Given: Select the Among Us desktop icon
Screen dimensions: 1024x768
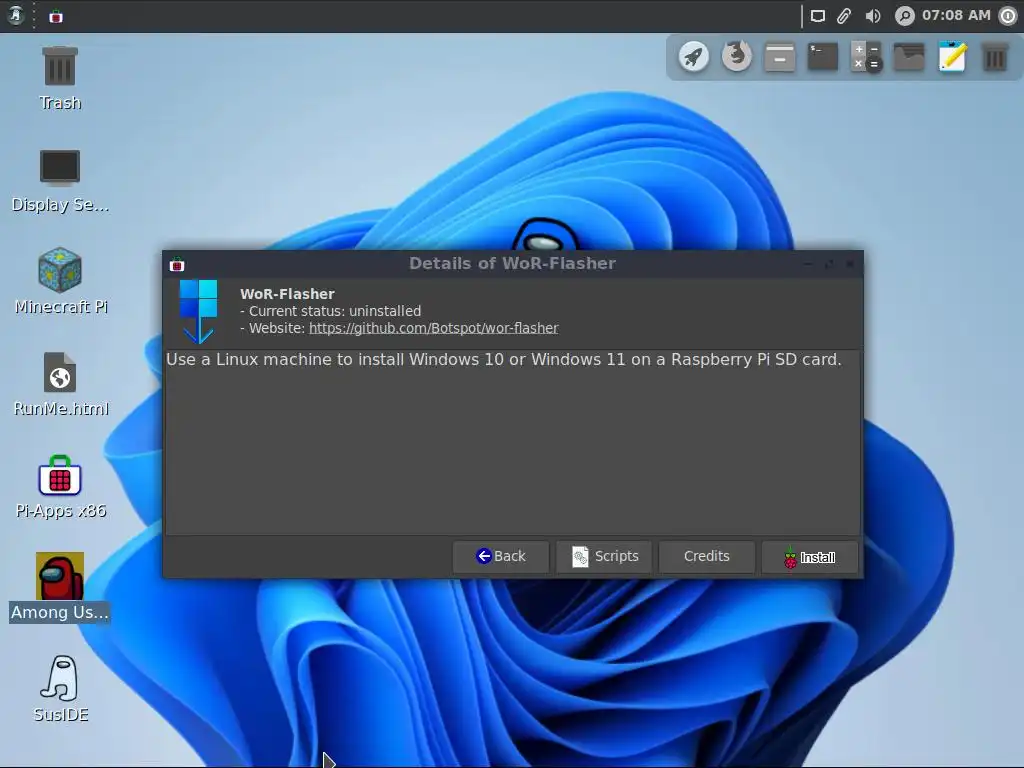Looking at the screenshot, I should (x=59, y=587).
